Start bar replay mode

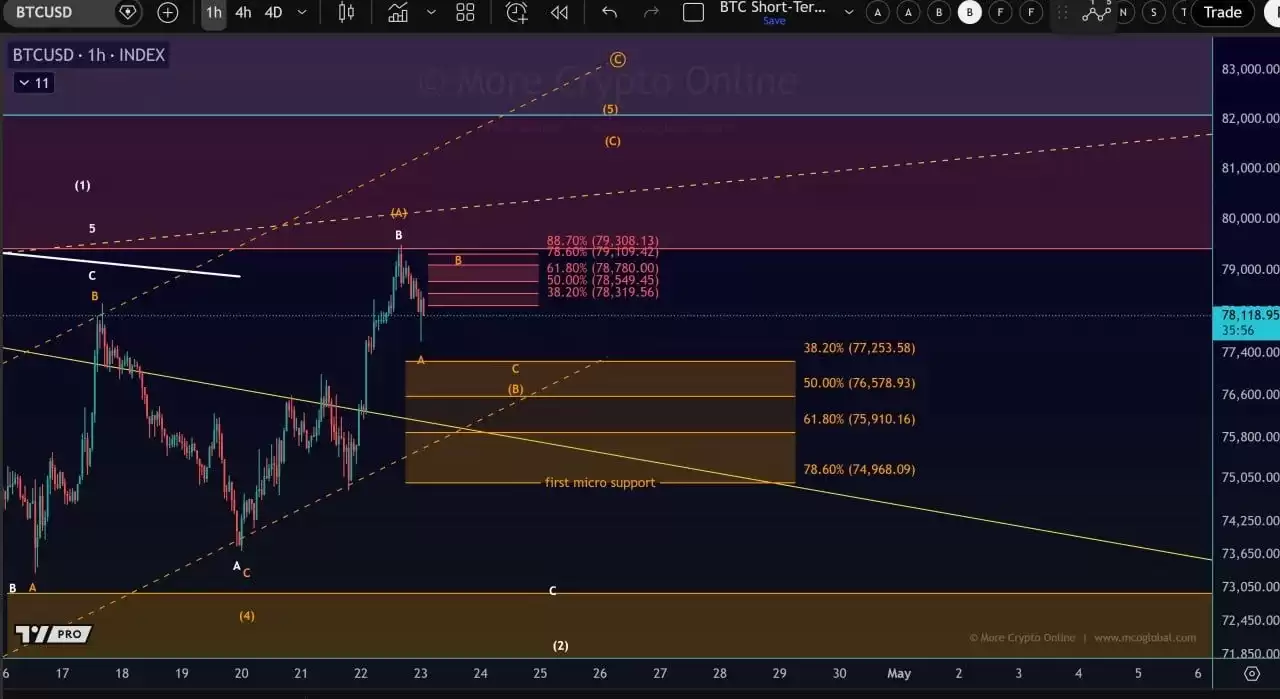(559, 13)
